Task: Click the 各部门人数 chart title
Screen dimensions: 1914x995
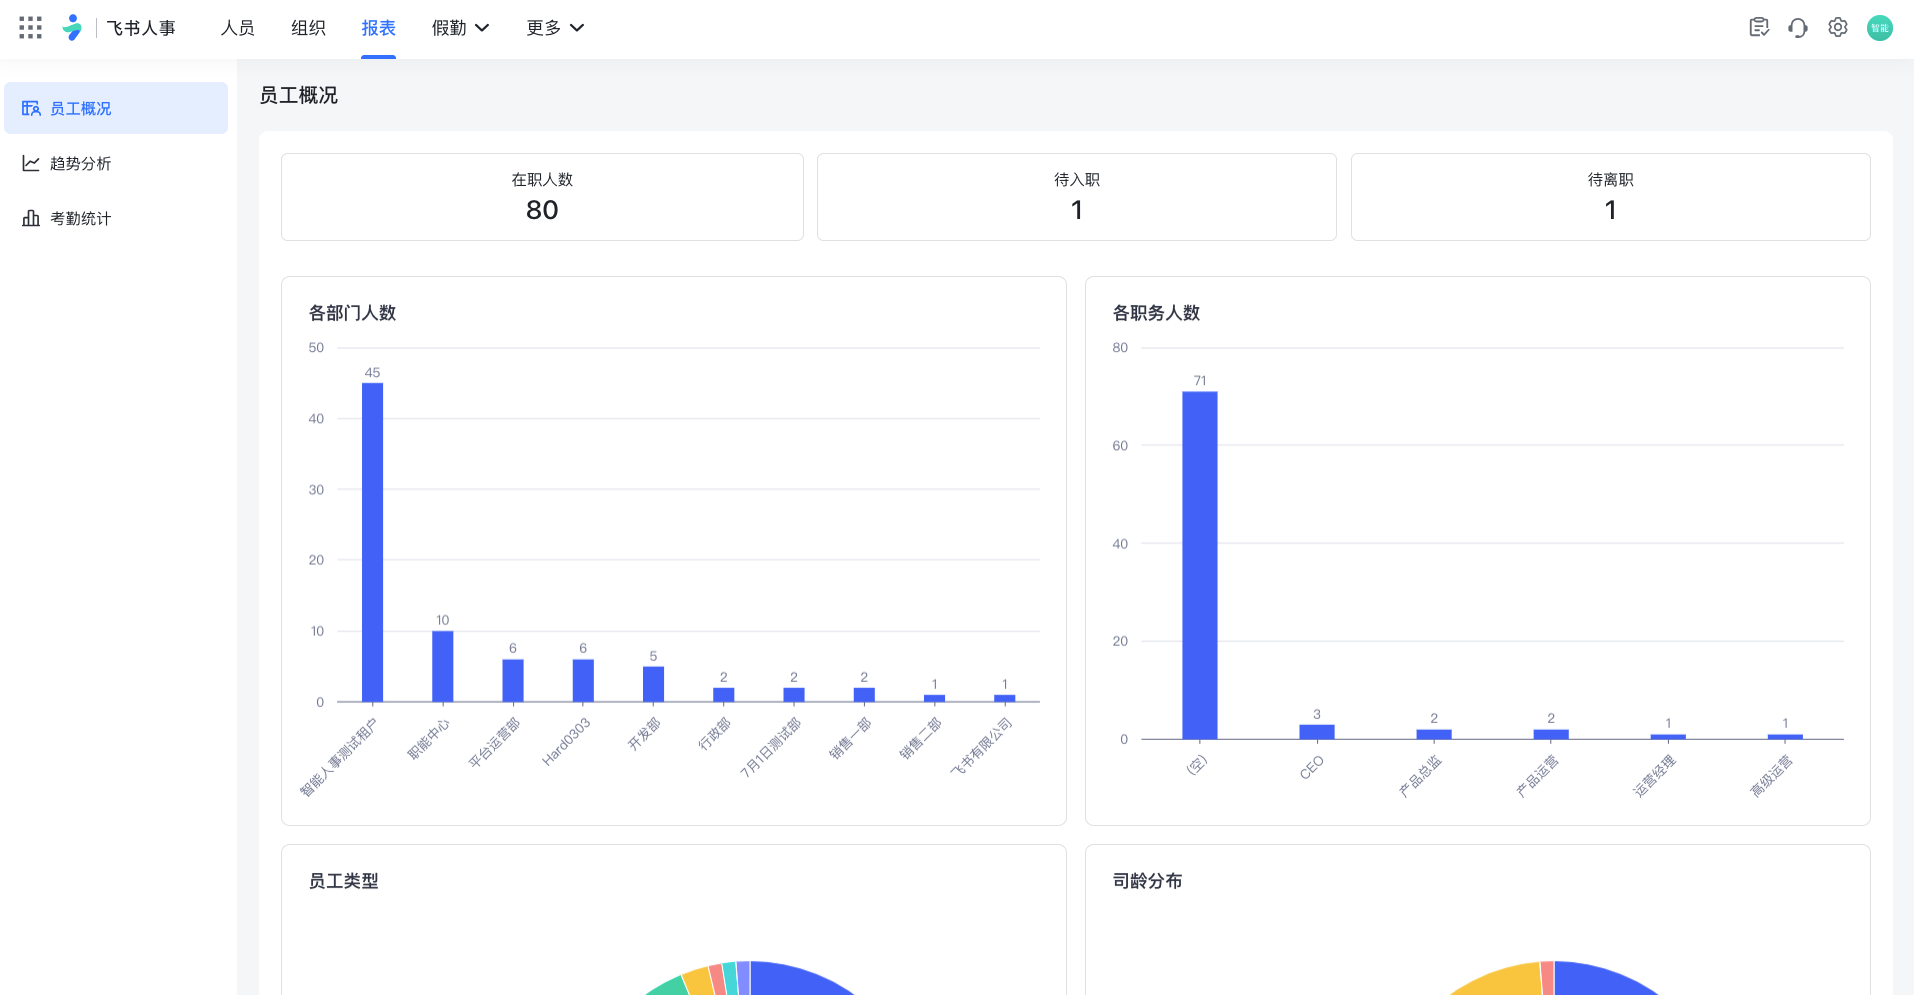Action: (x=352, y=313)
